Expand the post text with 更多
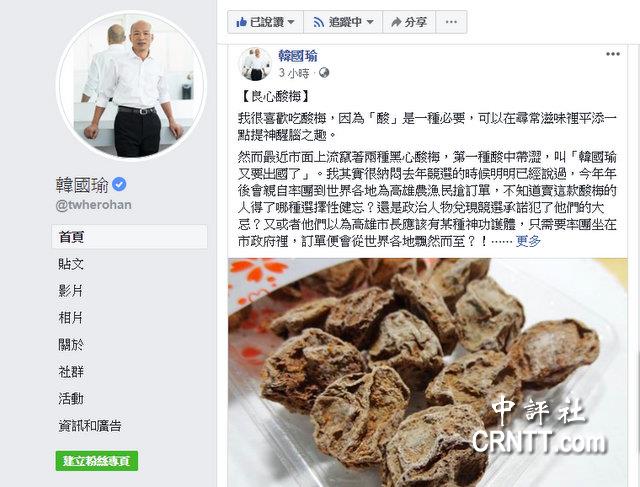640x487 pixels. 529,241
